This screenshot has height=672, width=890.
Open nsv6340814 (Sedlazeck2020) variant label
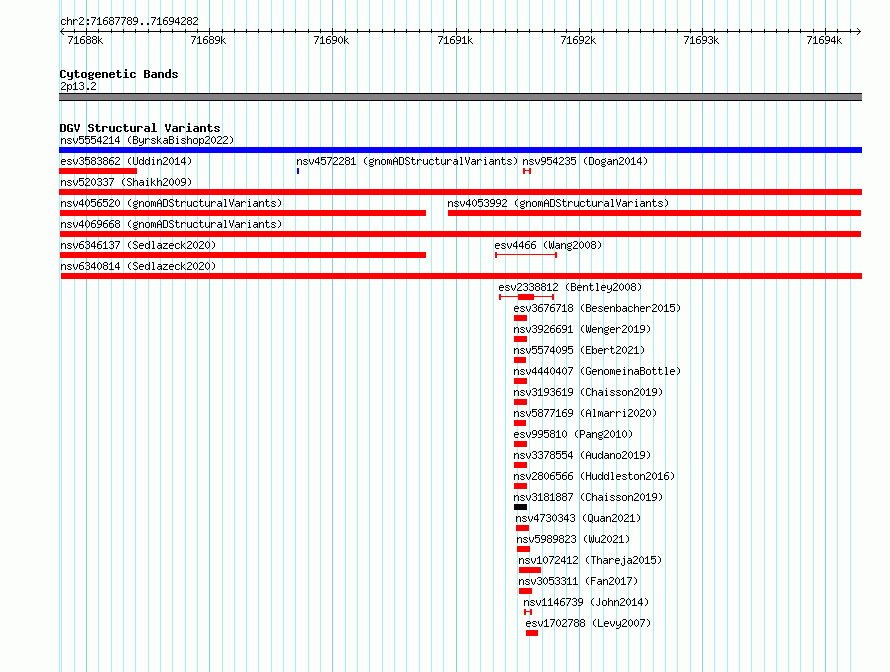138,266
